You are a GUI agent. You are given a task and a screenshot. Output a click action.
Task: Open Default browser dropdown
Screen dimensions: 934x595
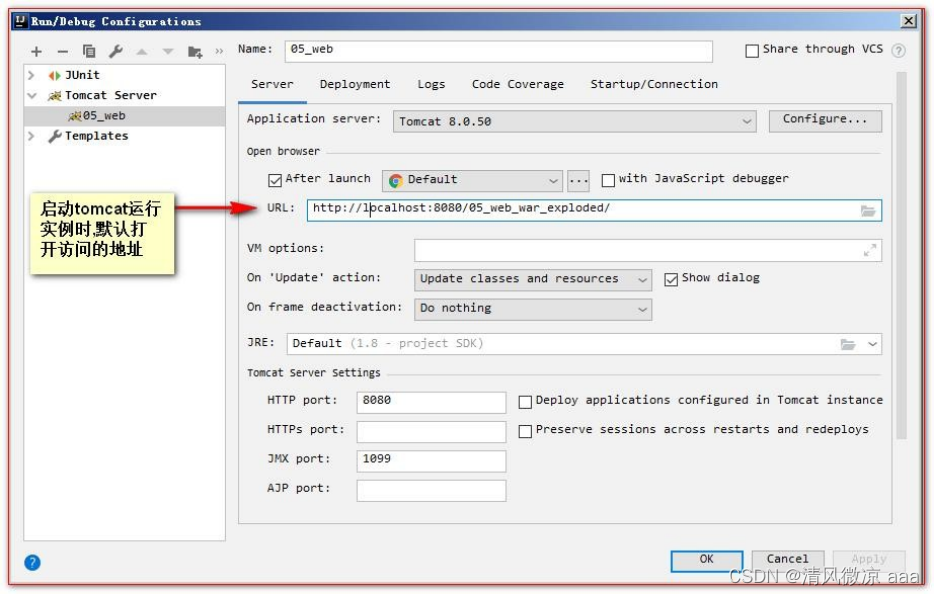pyautogui.click(x=472, y=180)
